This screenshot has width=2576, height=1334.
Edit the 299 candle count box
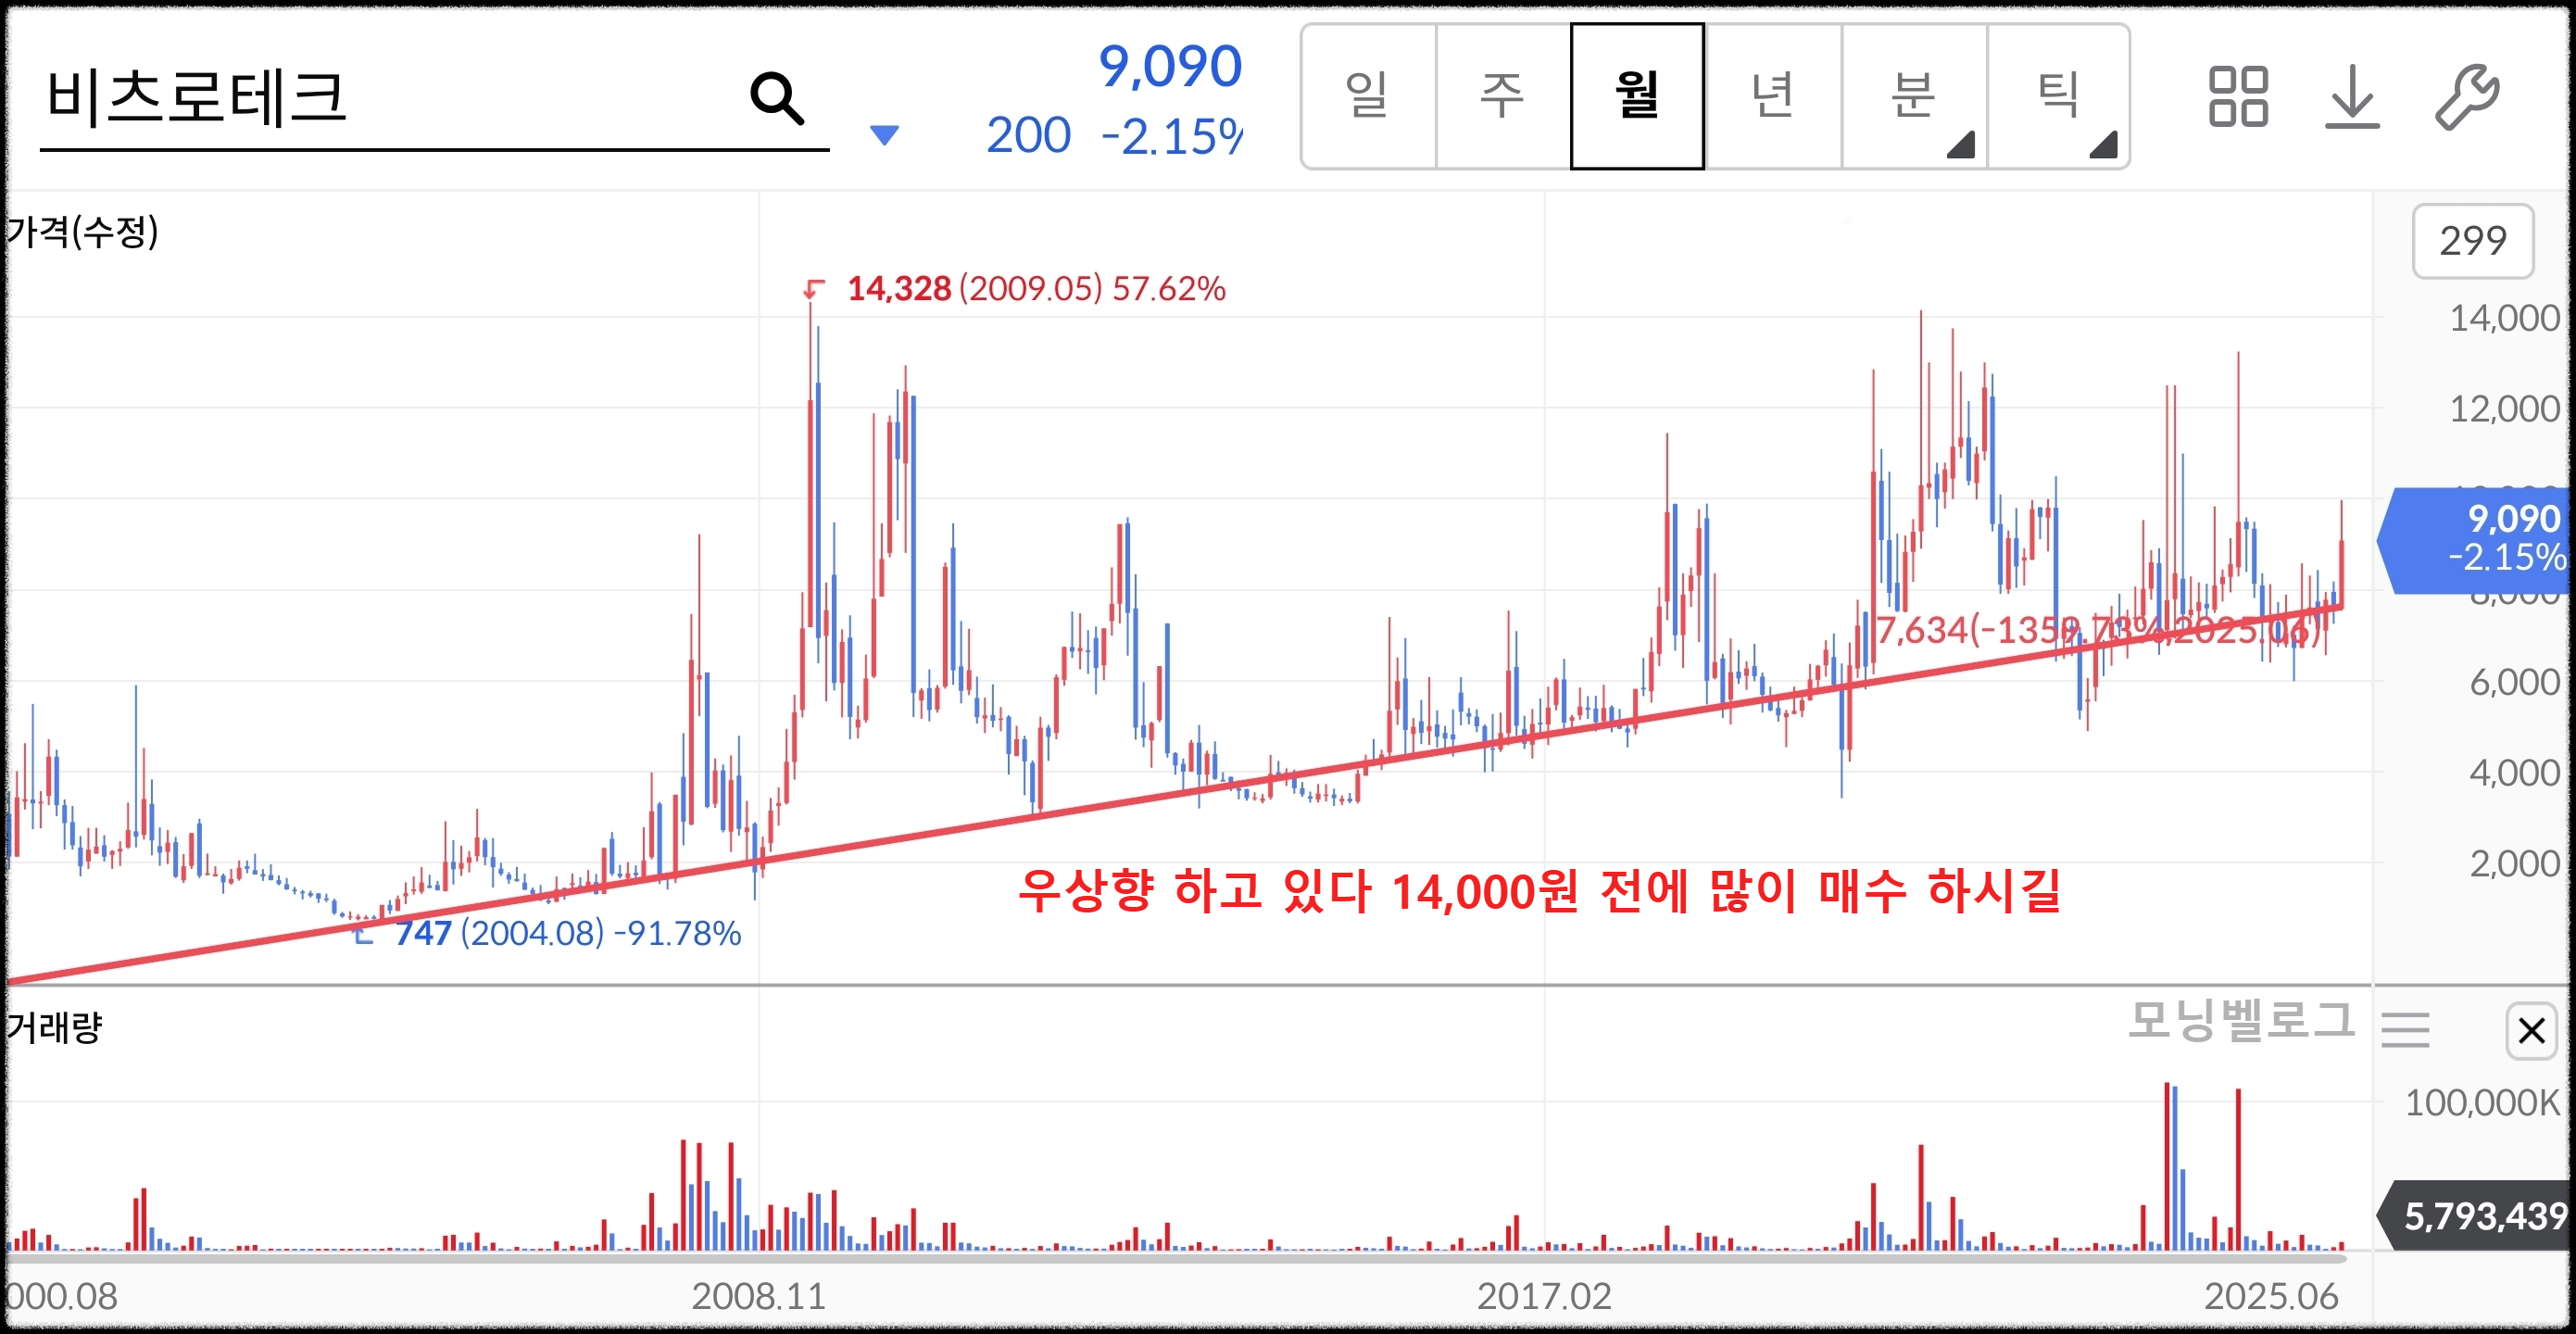pos(2472,241)
